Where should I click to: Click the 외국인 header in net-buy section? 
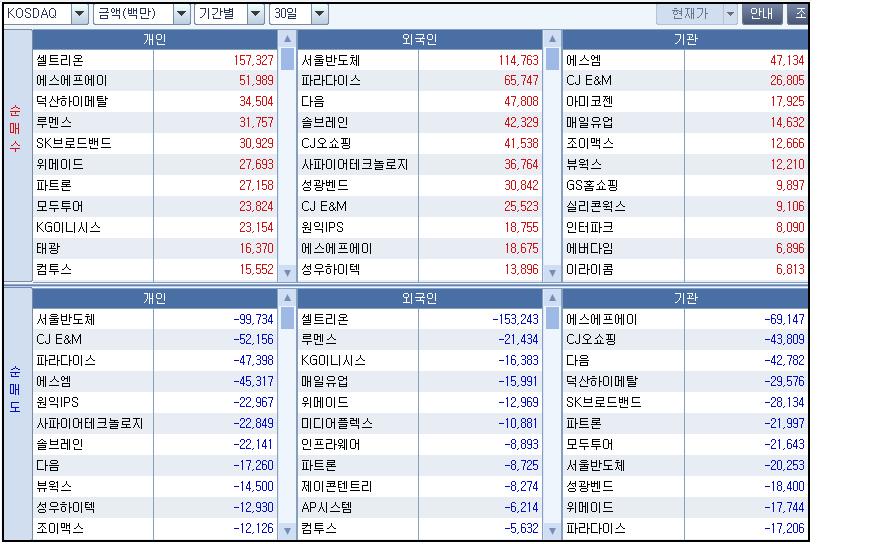coord(419,39)
